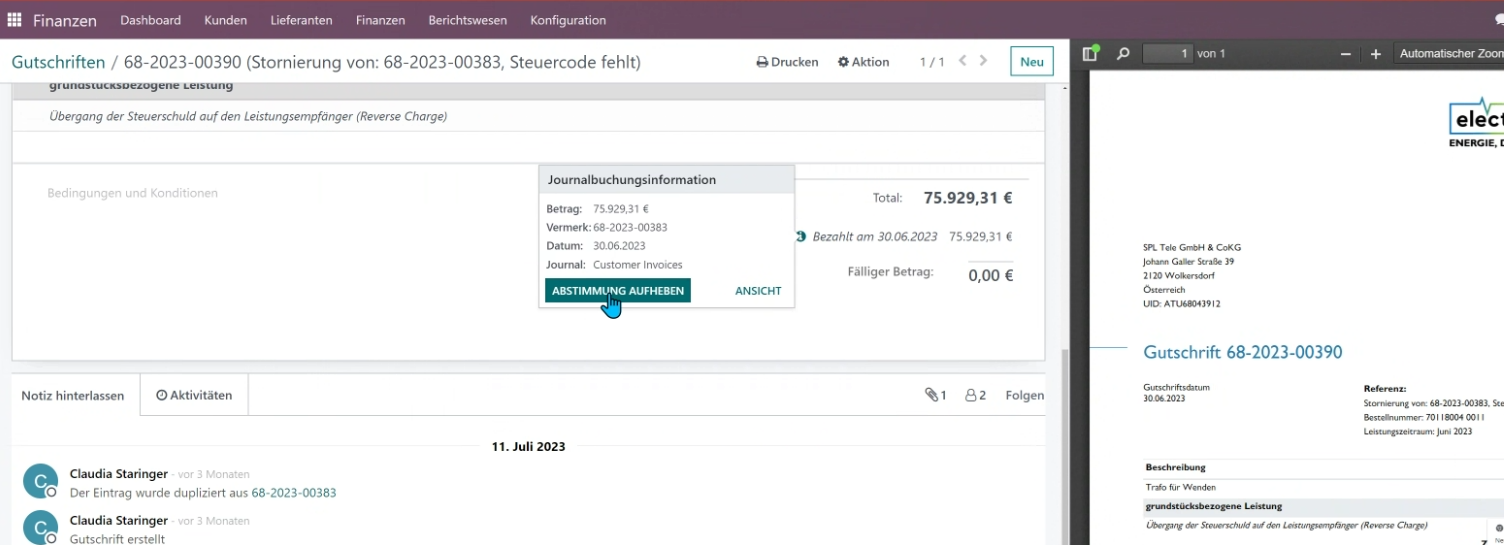Open the ANSICHT link in popup
Viewport: 1504px width, 545px height.
click(758, 291)
